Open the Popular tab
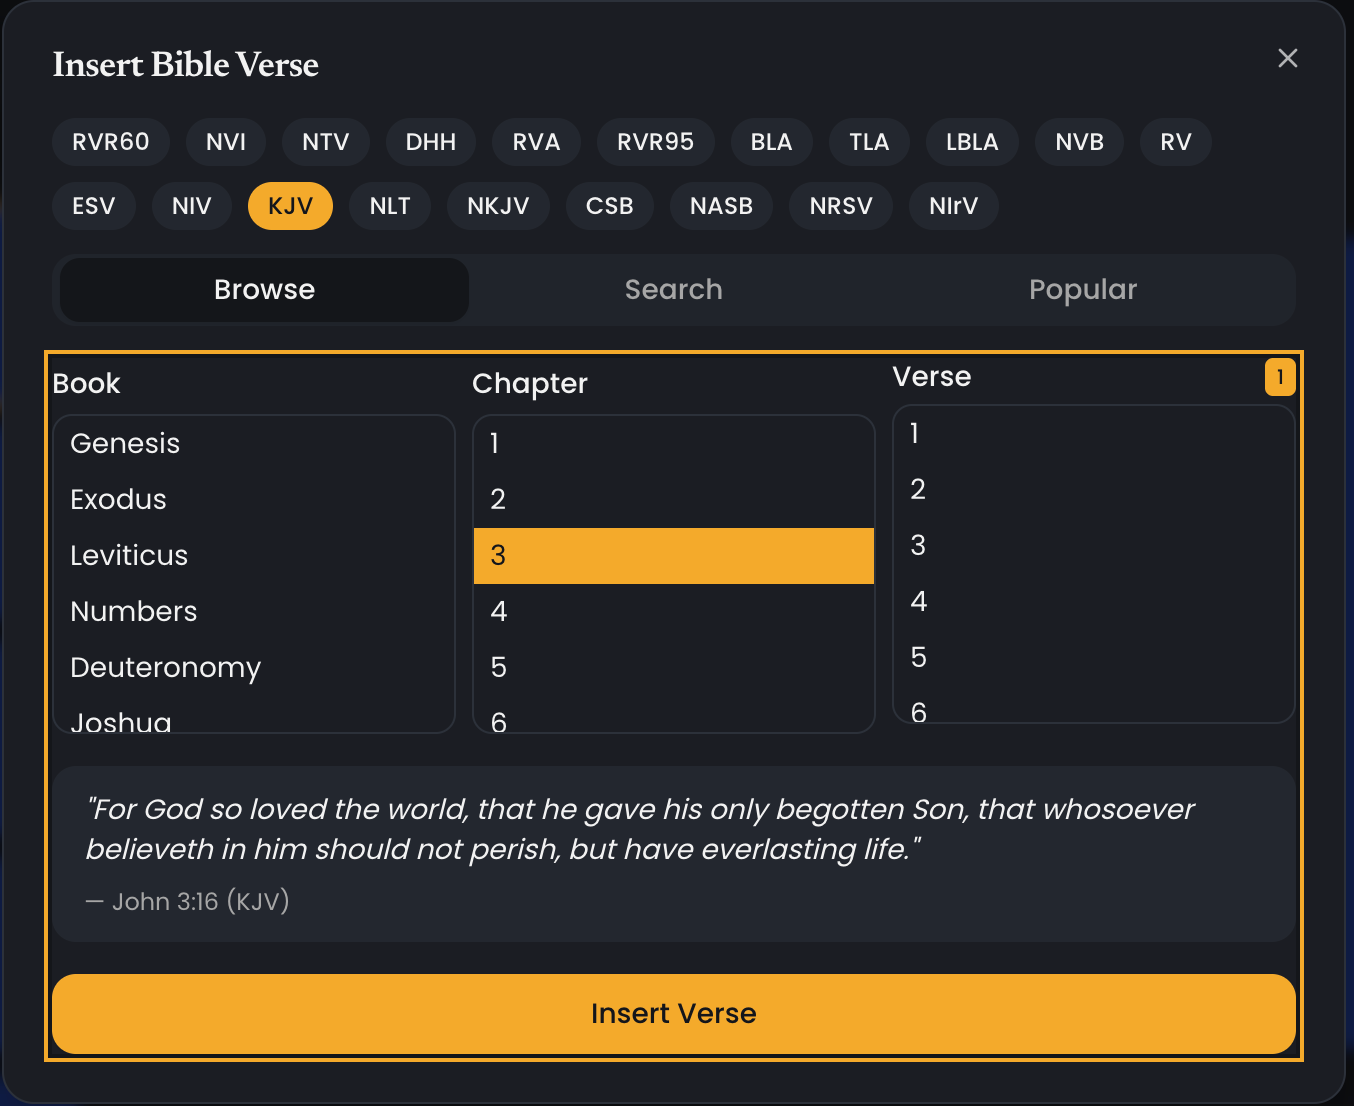Image resolution: width=1354 pixels, height=1106 pixels. (x=1082, y=289)
